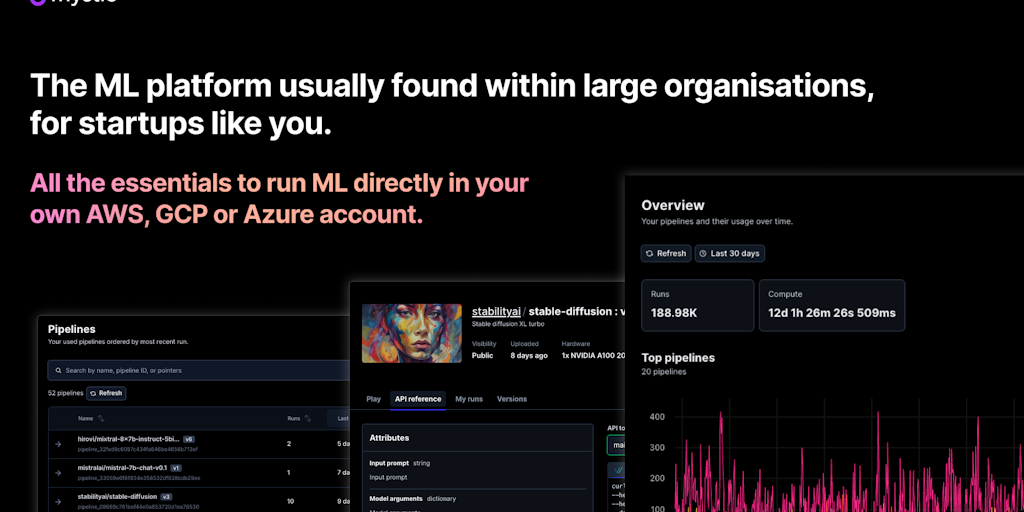Switch to the Play tab
Image resolution: width=1024 pixels, height=512 pixels.
click(x=374, y=399)
